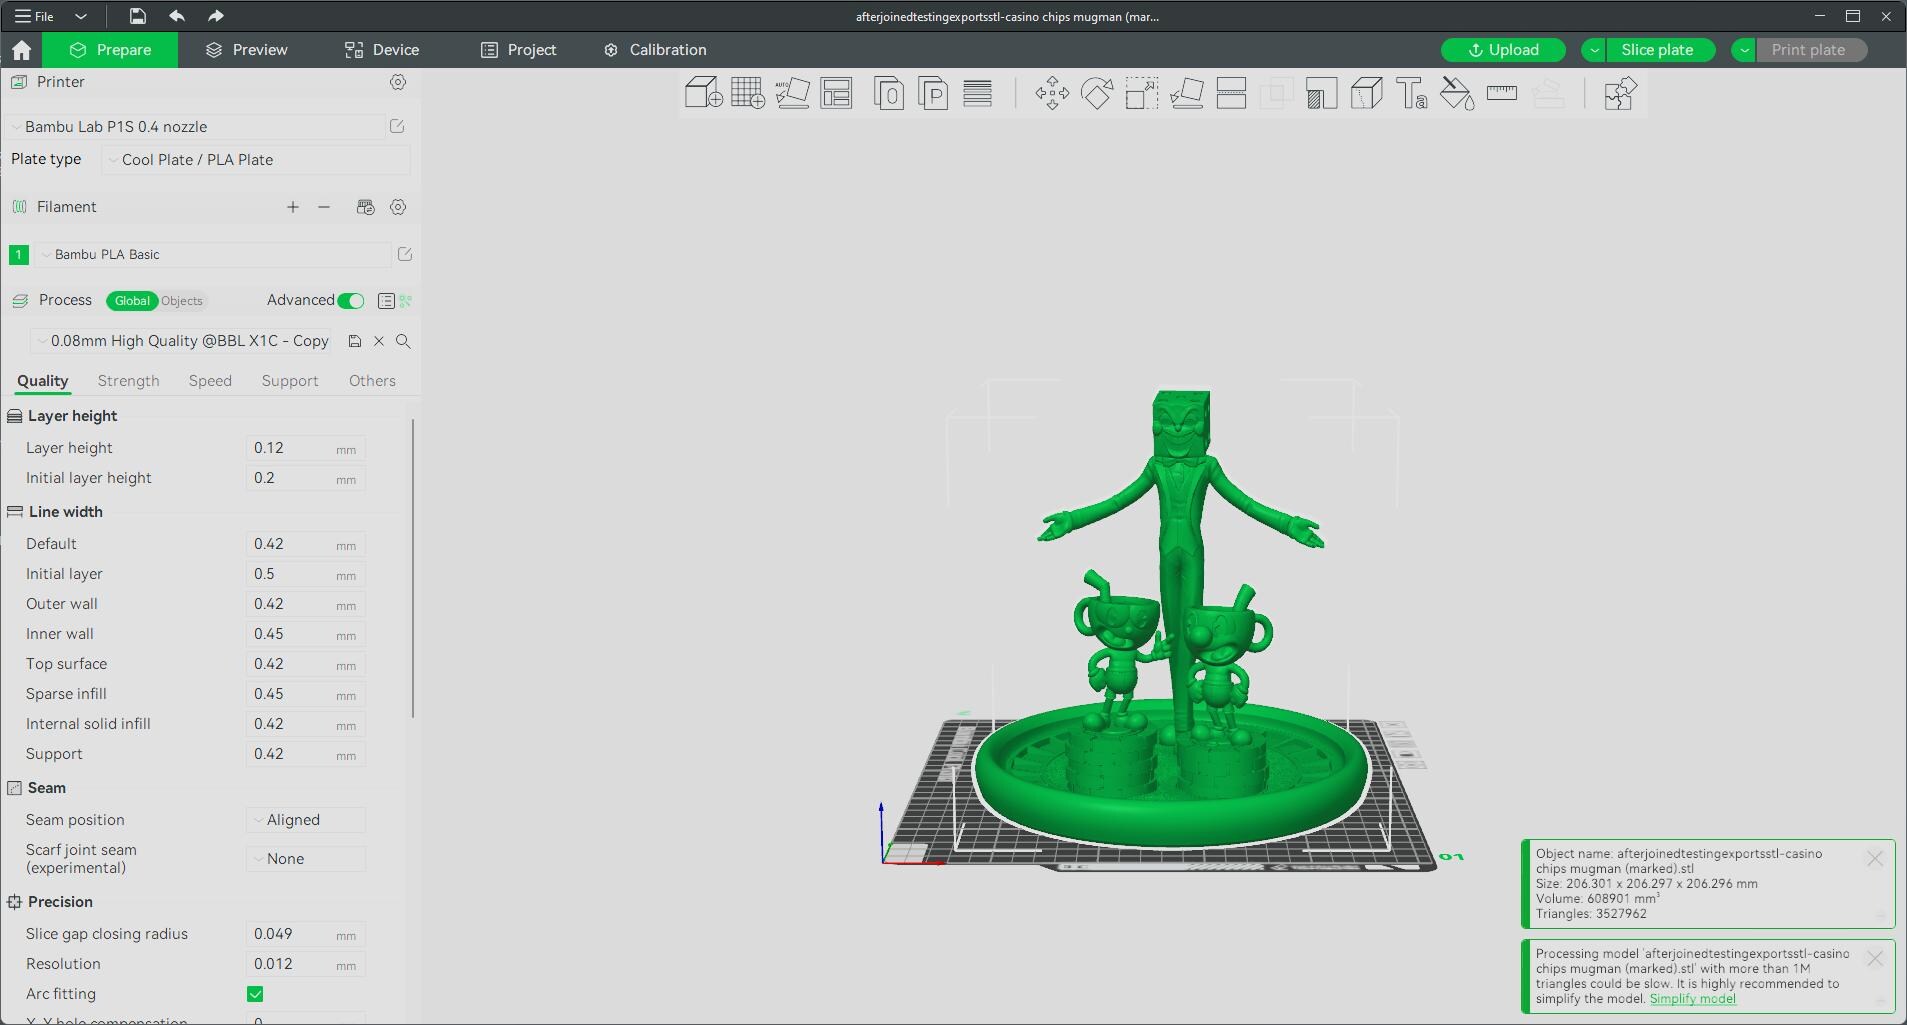
Task: Select the Measure ruler tool
Action: [1502, 94]
